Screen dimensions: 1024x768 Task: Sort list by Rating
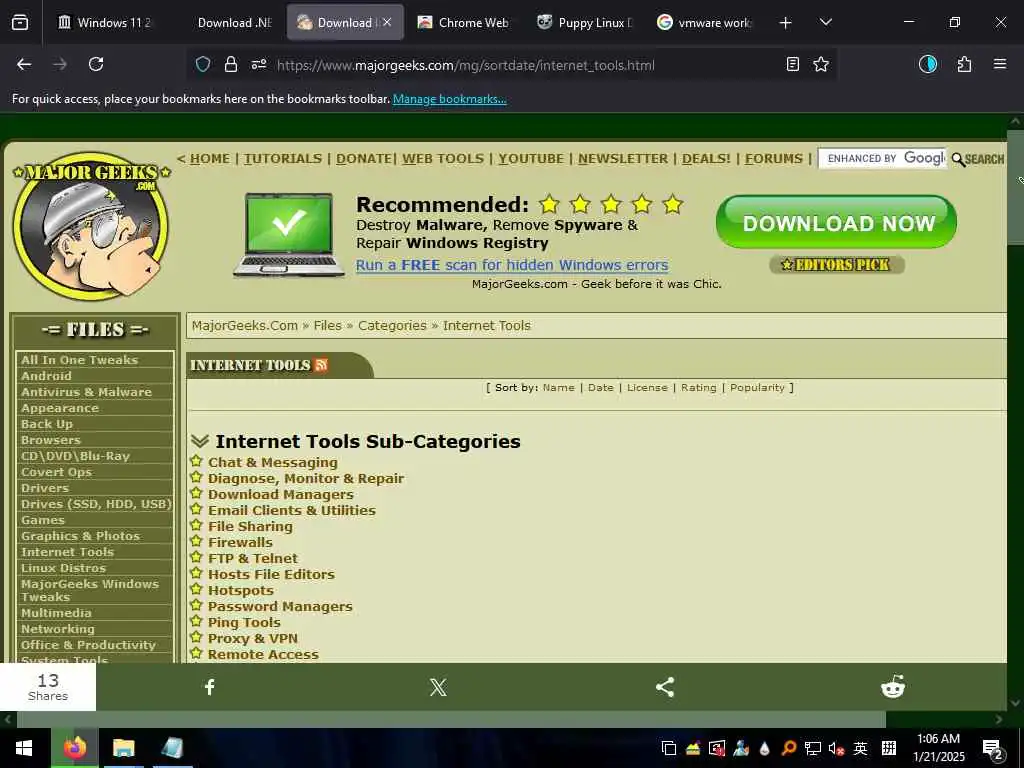699,388
